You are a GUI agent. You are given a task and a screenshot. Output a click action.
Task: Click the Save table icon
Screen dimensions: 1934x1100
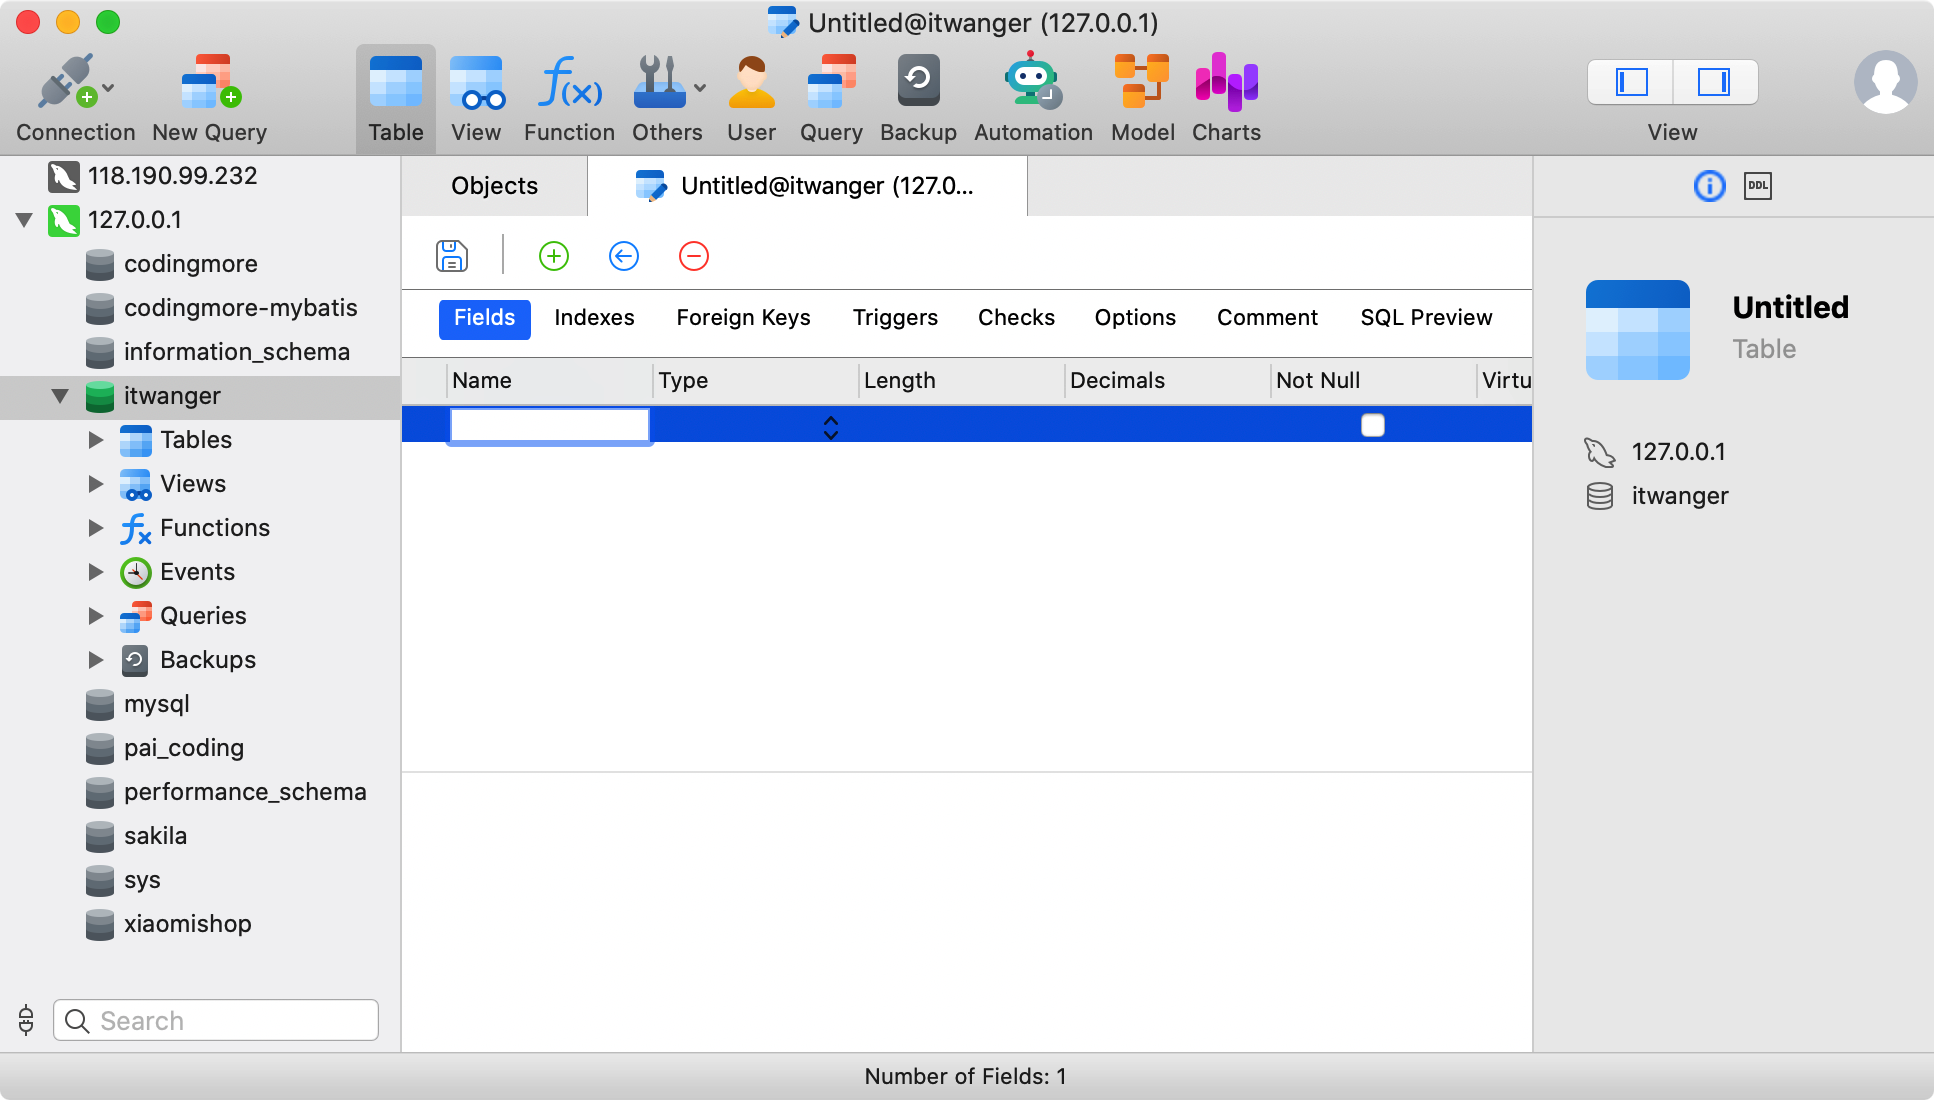tap(452, 256)
